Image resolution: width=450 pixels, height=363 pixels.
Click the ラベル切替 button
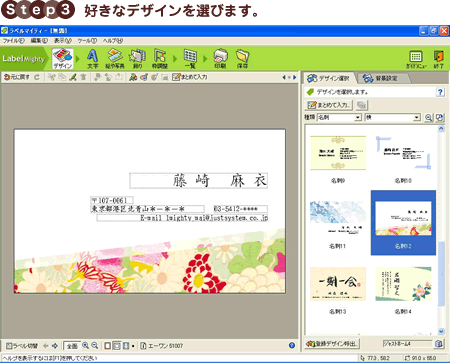22,346
